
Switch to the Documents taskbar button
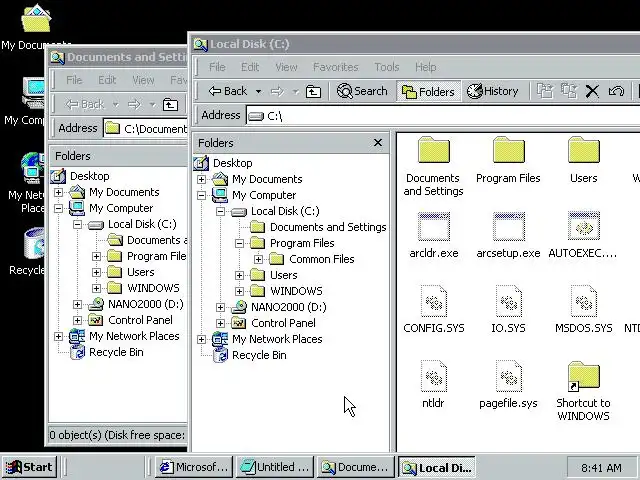356,467
